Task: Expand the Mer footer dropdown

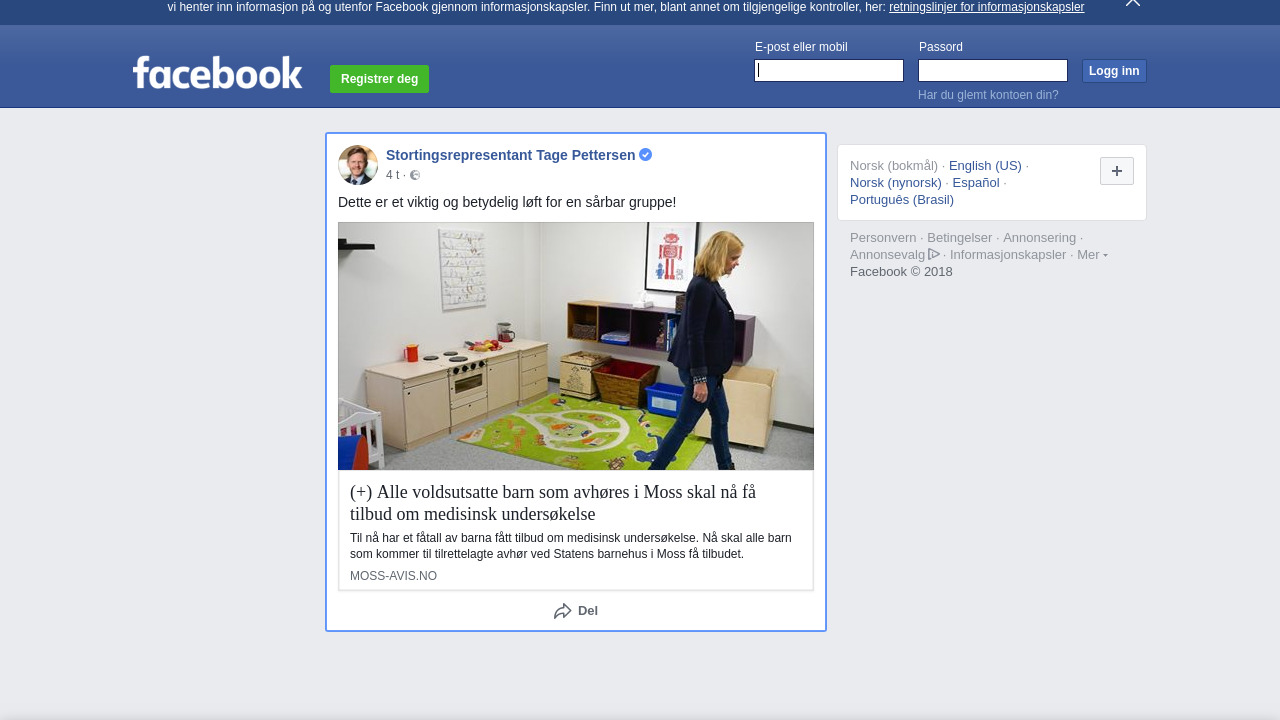Action: [x=1092, y=255]
